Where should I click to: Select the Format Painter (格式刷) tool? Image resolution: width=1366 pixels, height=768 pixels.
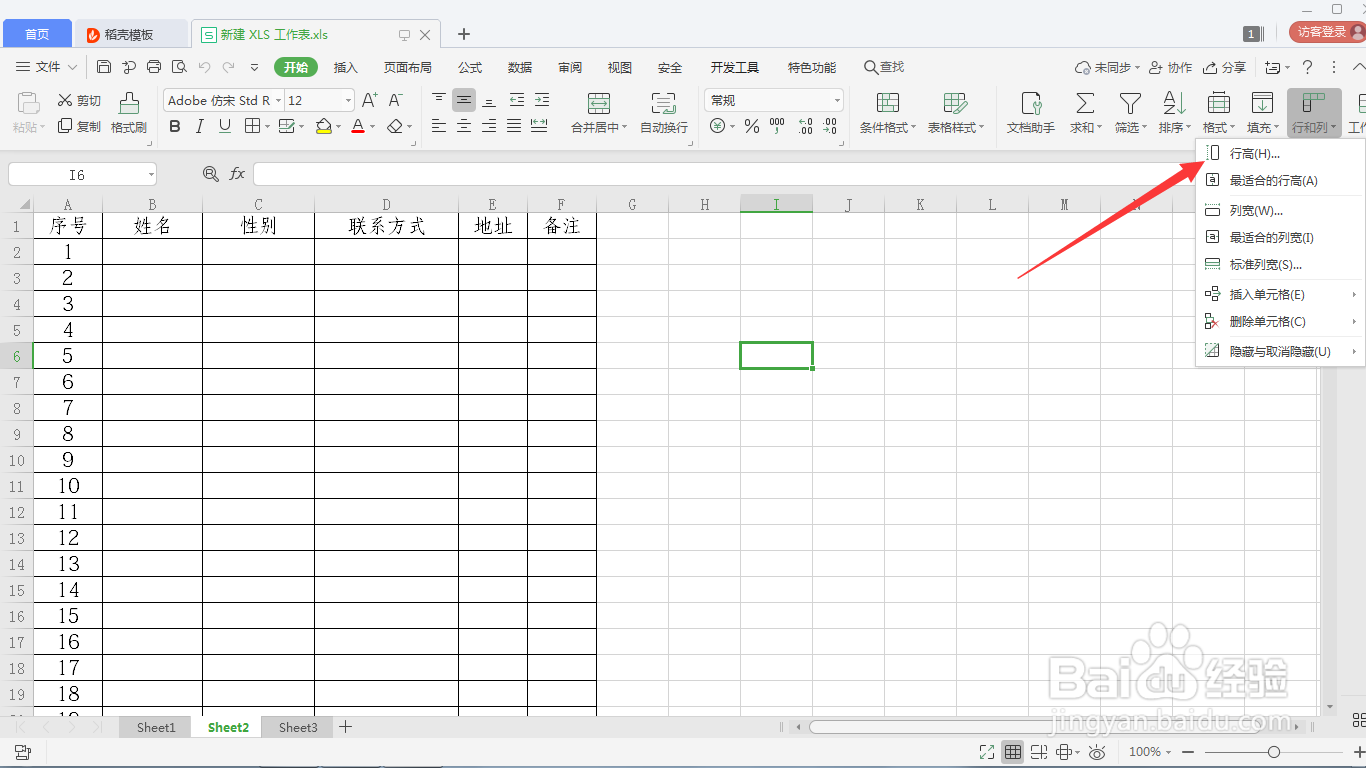(129, 113)
